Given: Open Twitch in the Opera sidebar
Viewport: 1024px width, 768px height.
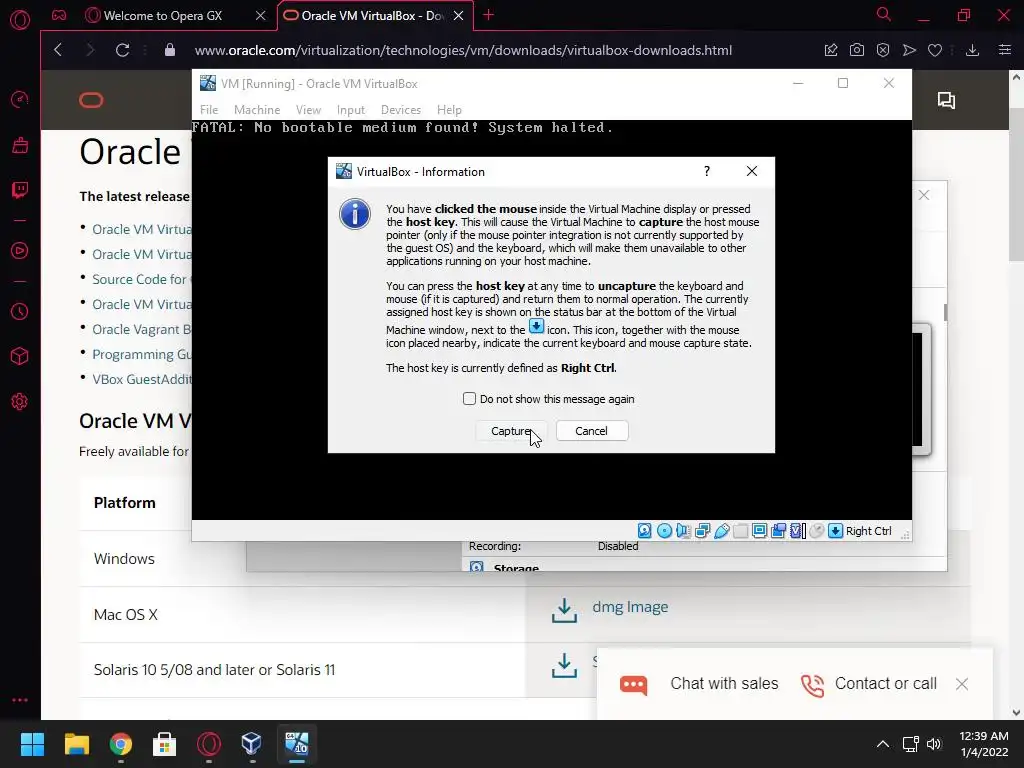Looking at the screenshot, I should 20,190.
